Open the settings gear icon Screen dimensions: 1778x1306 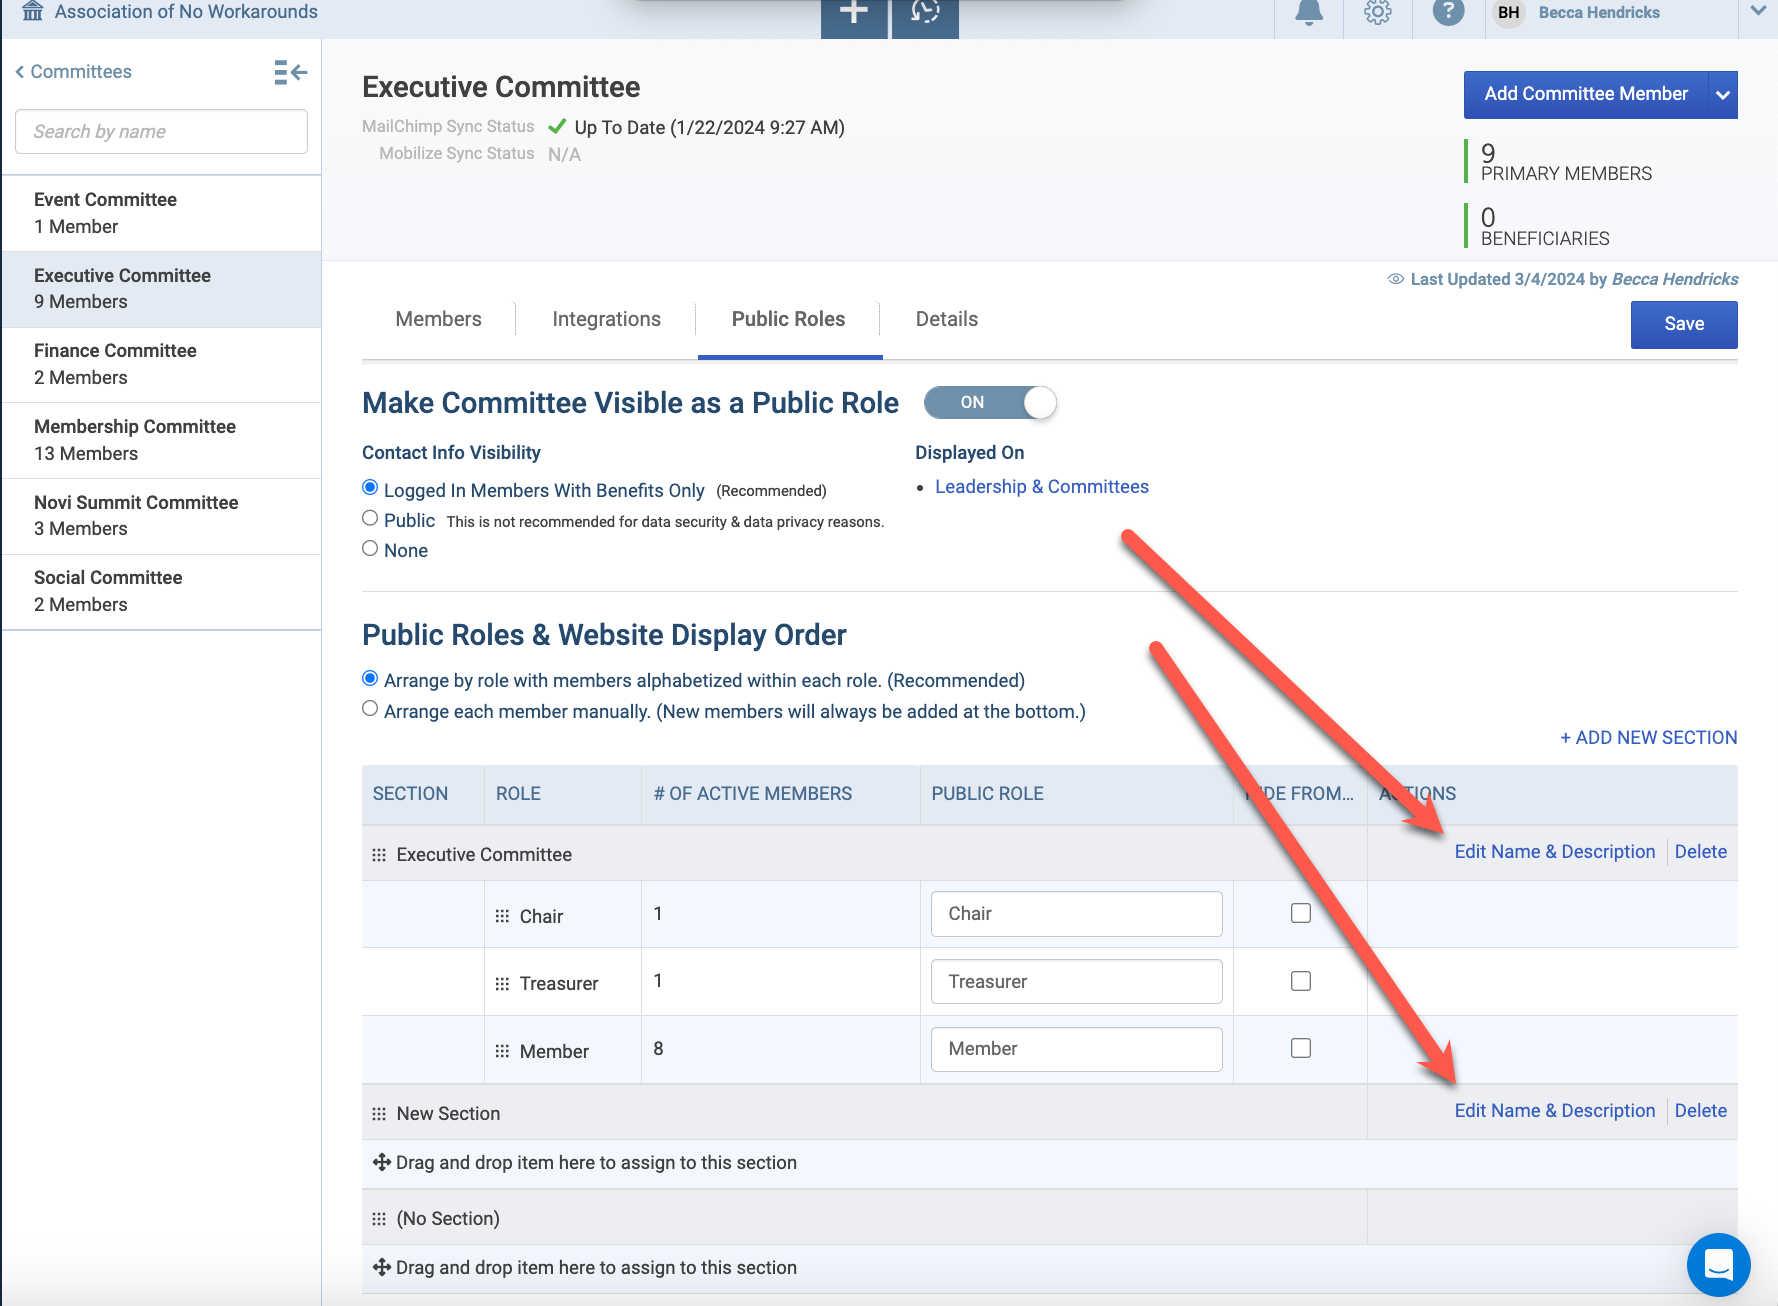[x=1378, y=13]
